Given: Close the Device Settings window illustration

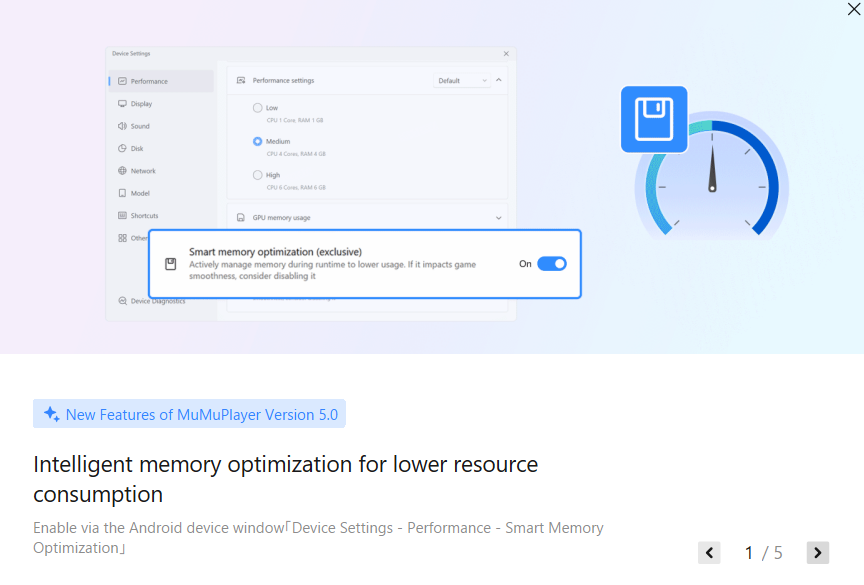Looking at the screenshot, I should point(506,53).
